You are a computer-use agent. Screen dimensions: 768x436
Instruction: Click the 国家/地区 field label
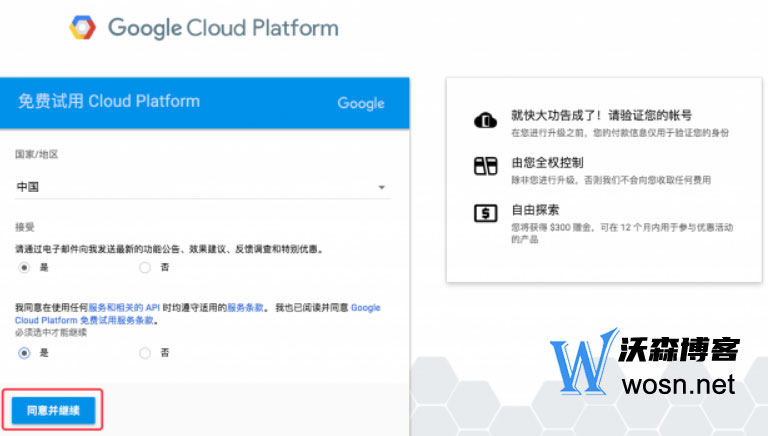37,155
